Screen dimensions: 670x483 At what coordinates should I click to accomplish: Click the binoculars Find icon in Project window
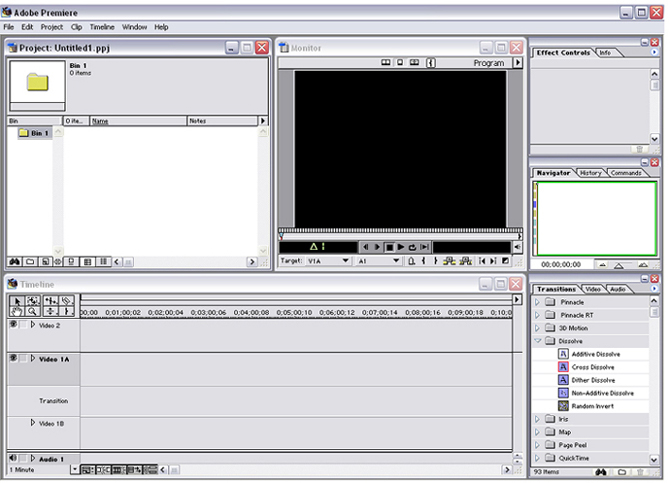15,262
